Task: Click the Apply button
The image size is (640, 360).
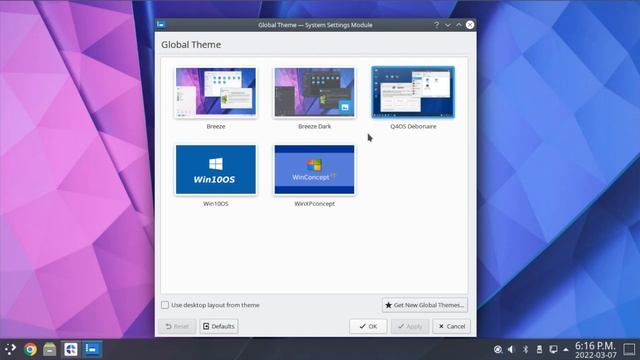Action: click(410, 326)
